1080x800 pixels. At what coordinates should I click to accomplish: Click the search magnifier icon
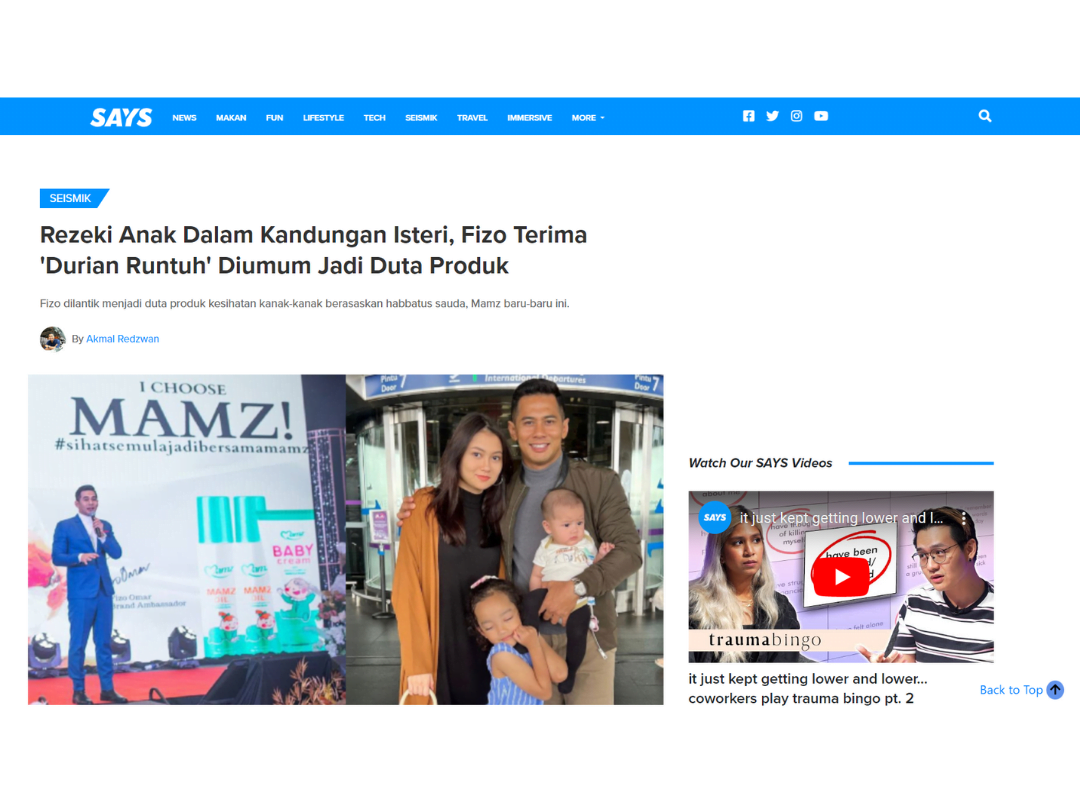pyautogui.click(x=985, y=116)
